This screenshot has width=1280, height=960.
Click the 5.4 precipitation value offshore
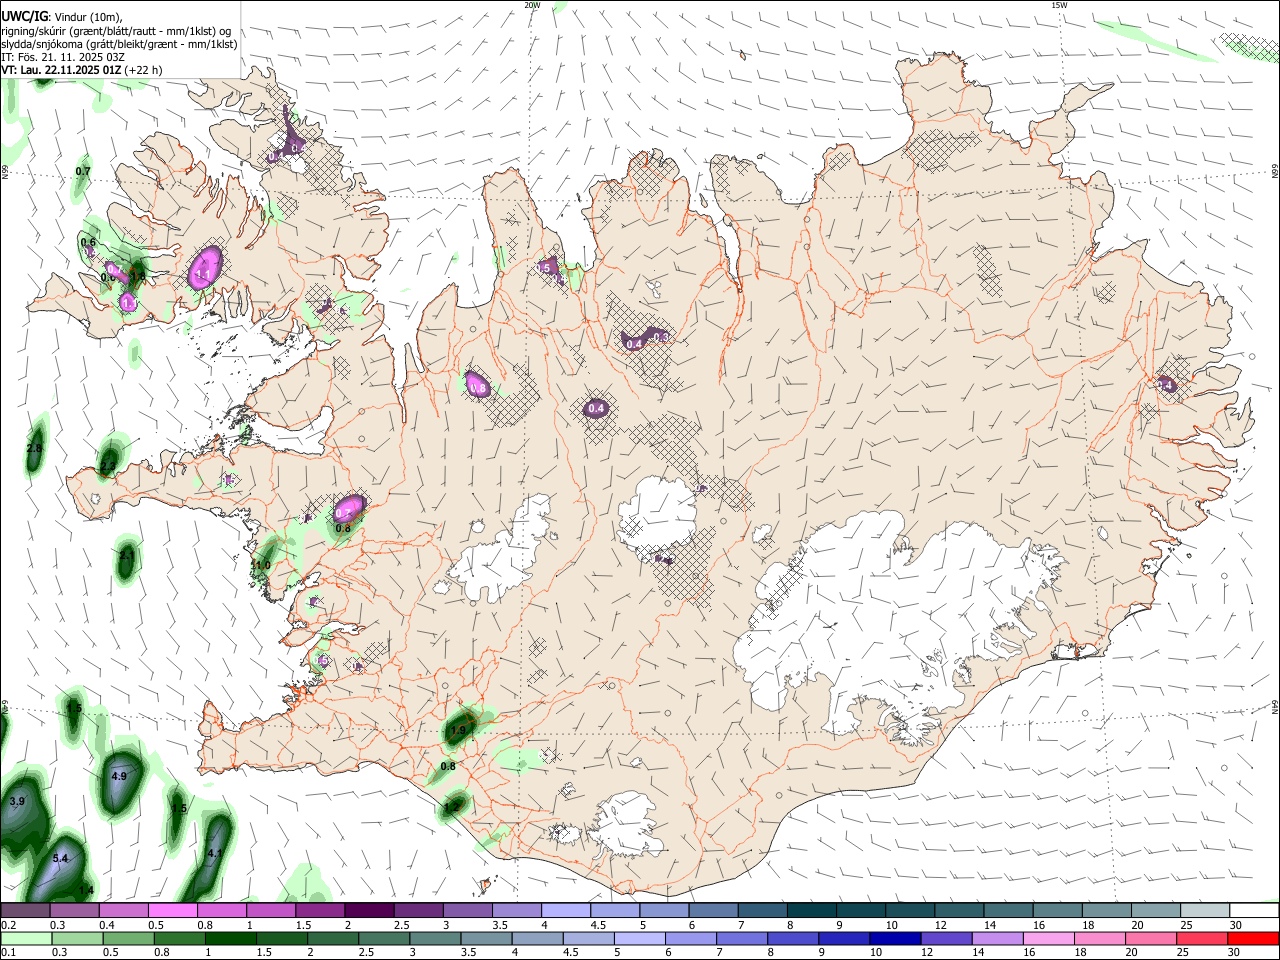click(x=60, y=859)
